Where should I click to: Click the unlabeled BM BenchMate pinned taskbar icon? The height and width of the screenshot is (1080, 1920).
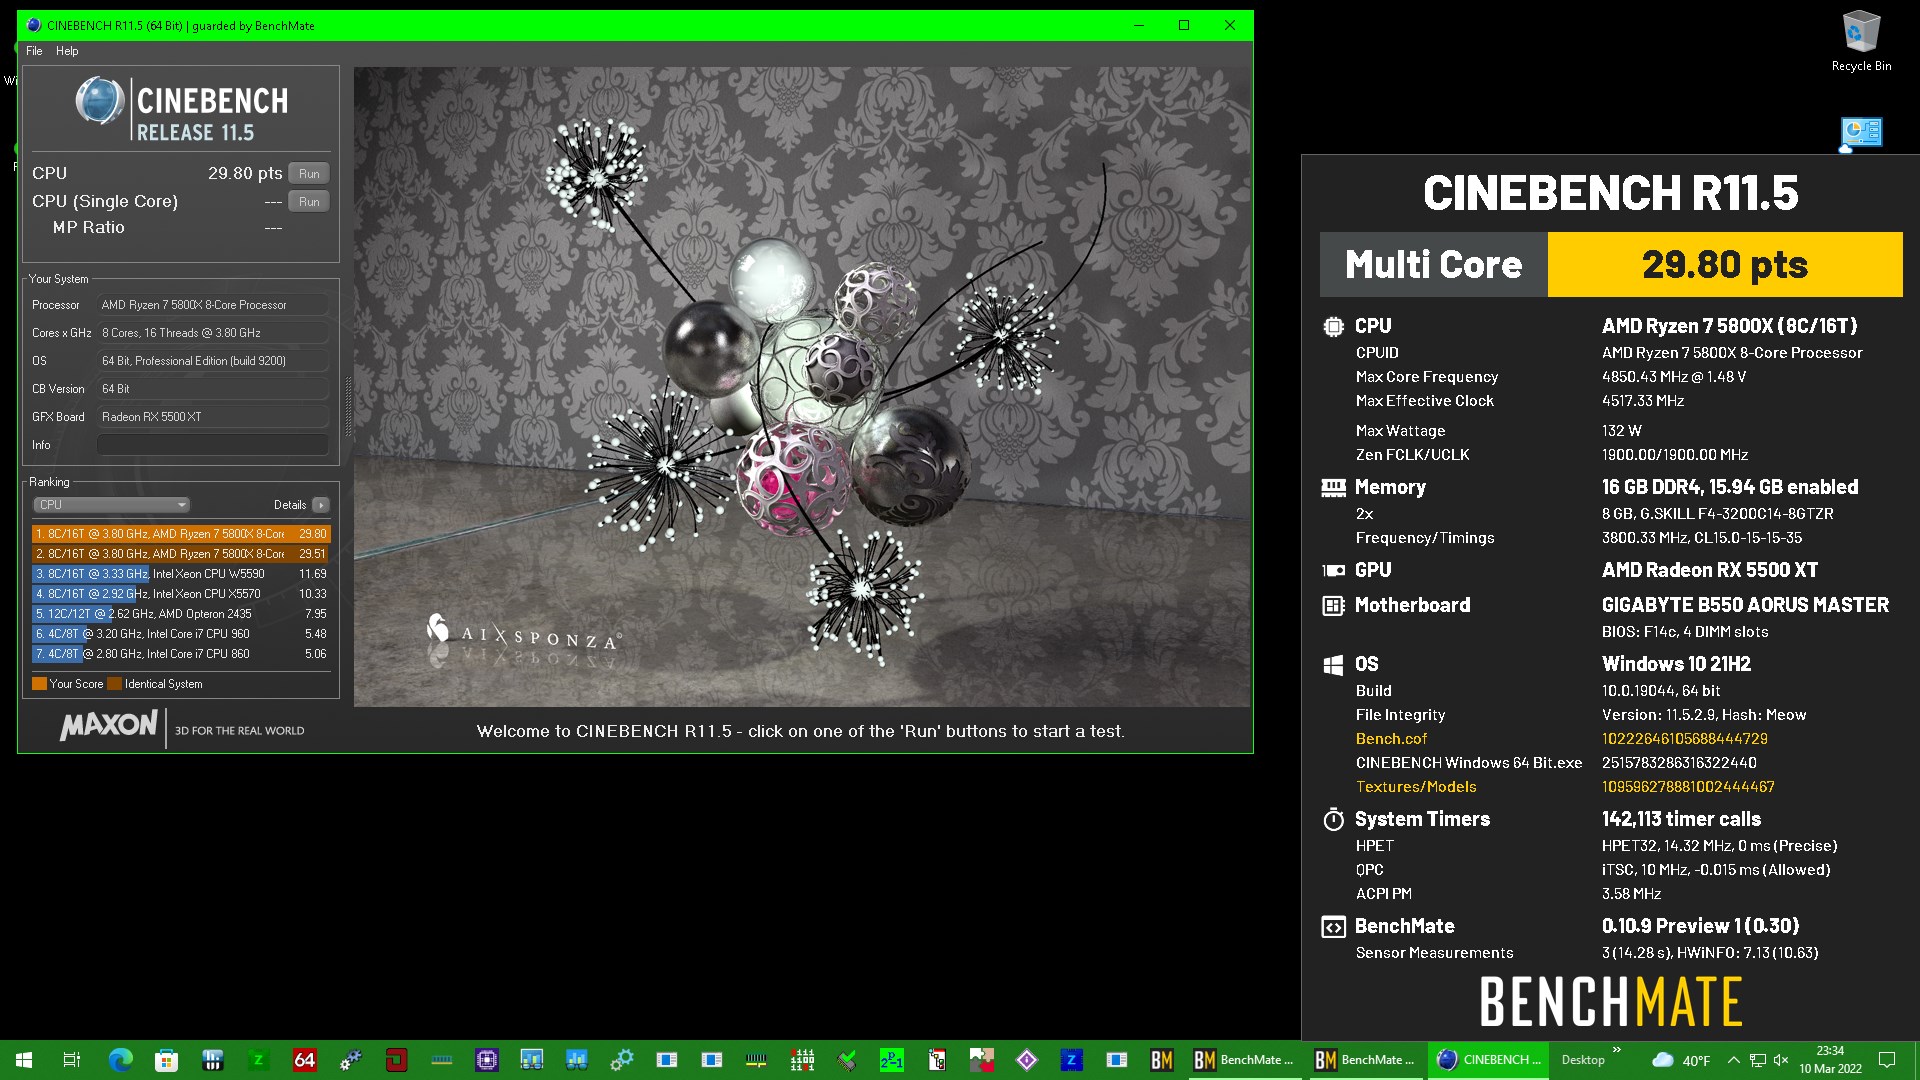coord(1161,1060)
